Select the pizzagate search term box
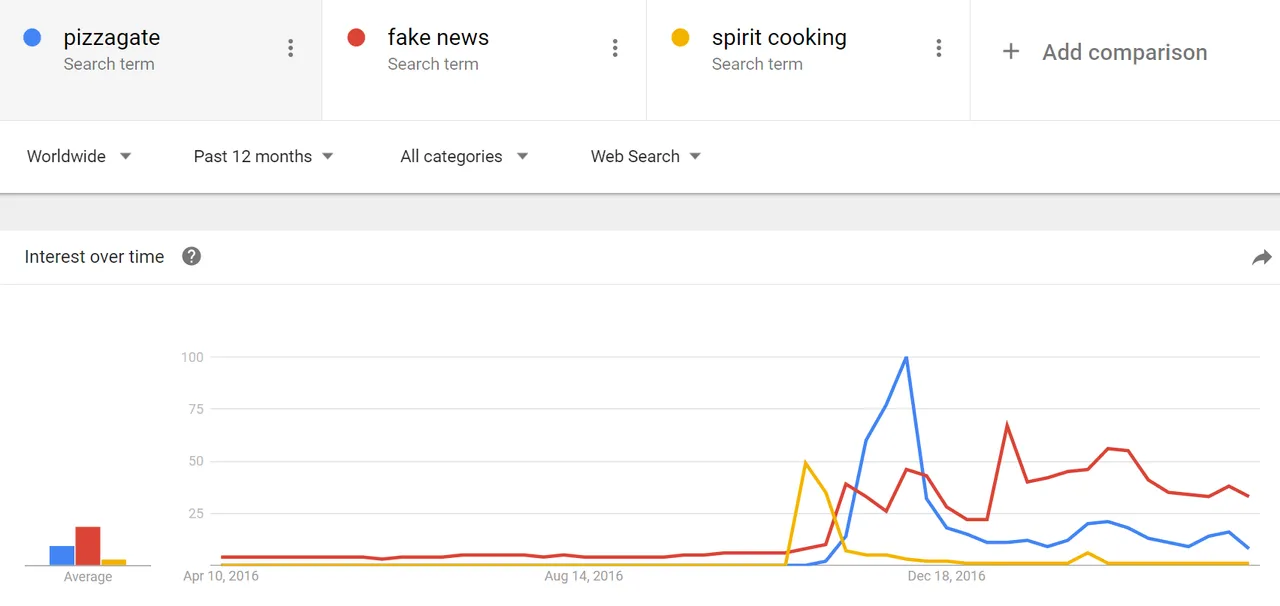The height and width of the screenshot is (606, 1280). pos(161,60)
